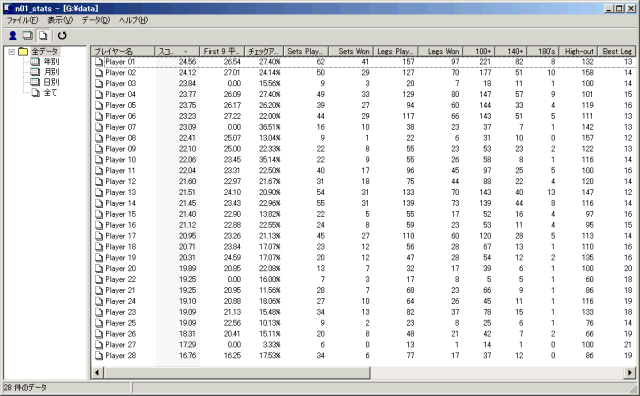Click the table icon beside 年別
Image resolution: width=640 pixels, height=396 pixels.
[x=36, y=62]
